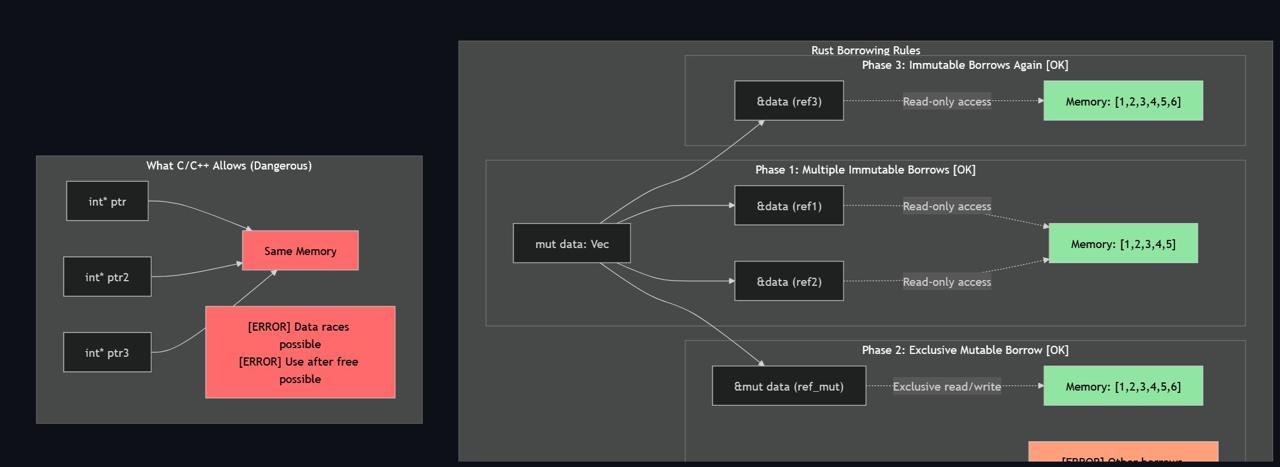The width and height of the screenshot is (1280, 467).
Task: Click the 'int* ptr3' node
Action: pos(107,352)
